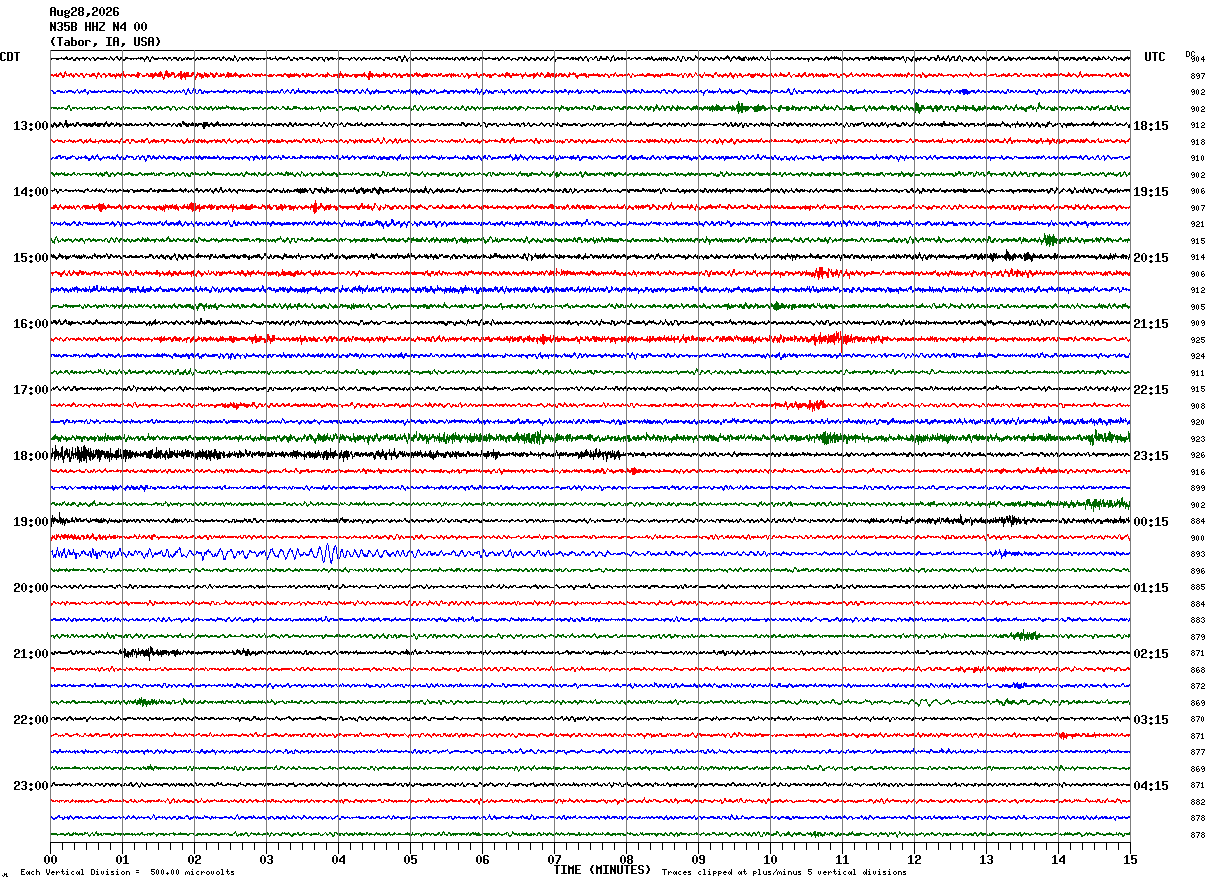
Task: Click the traces clipped footnote text
Action: [x=784, y=873]
